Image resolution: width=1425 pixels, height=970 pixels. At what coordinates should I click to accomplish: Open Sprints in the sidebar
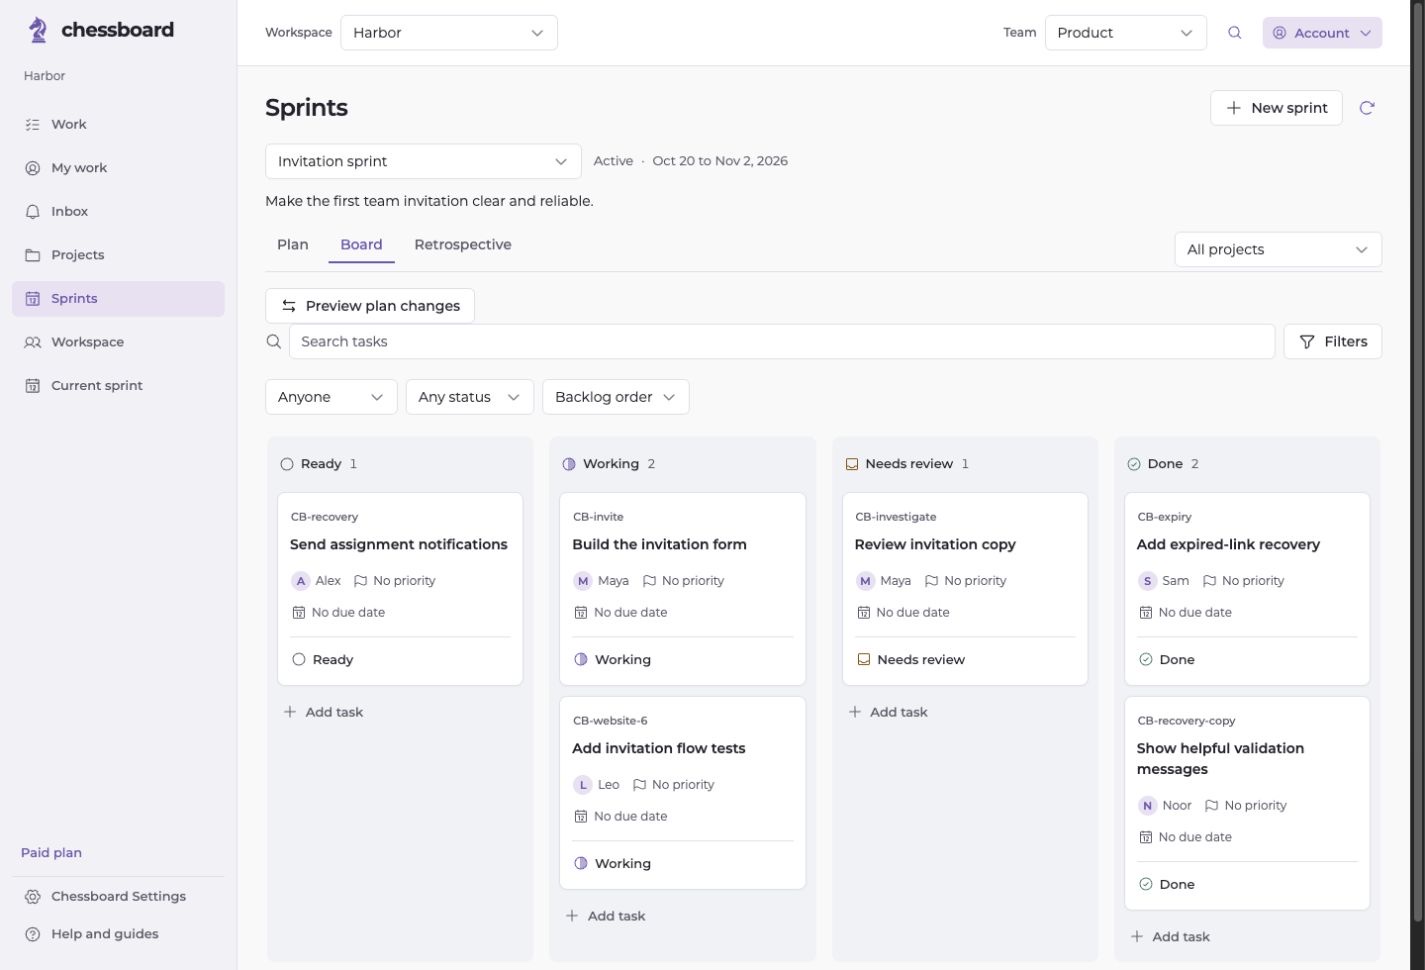tap(118, 299)
